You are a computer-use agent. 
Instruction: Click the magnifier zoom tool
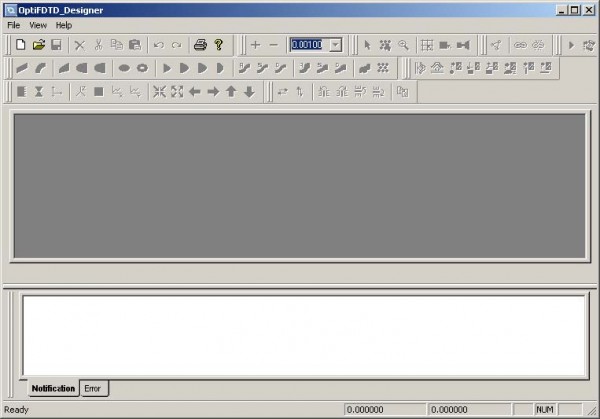(x=403, y=45)
